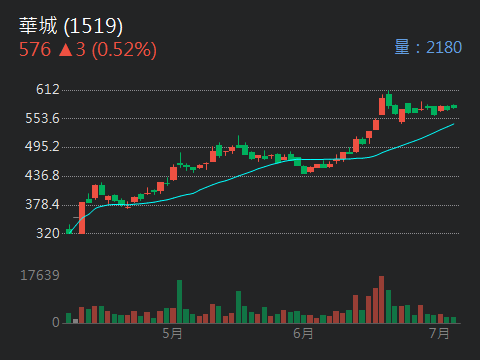Image resolution: width=480 pixels, height=360 pixels.
Task: Click the 17639 volume axis label
Action: pos(40,275)
